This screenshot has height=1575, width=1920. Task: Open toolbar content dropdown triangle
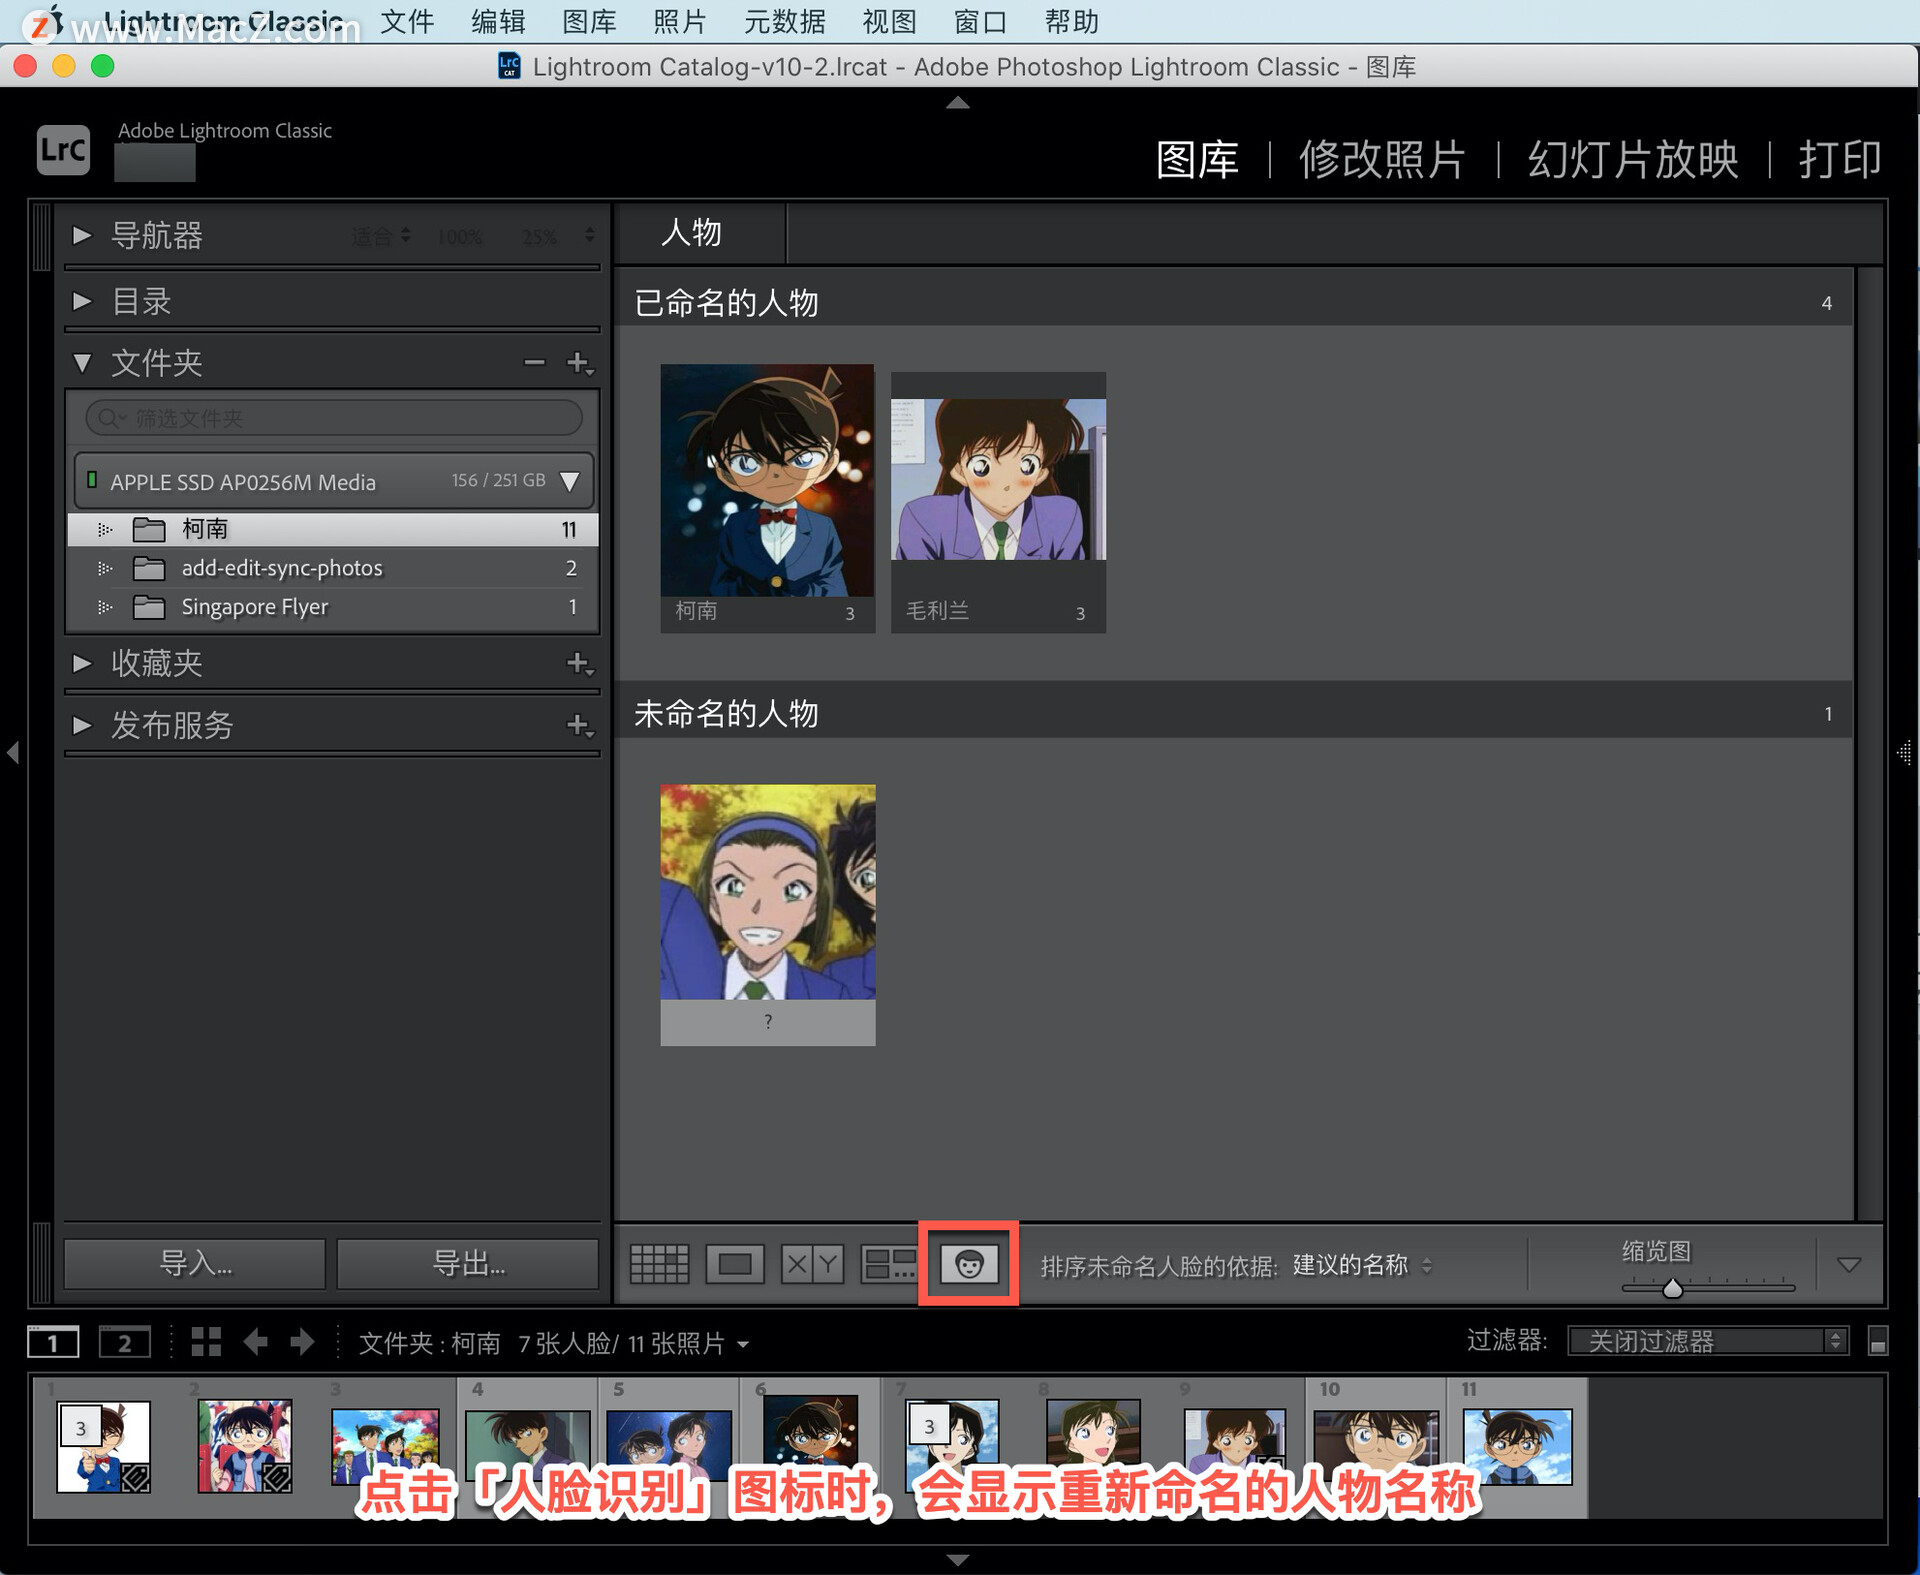1849,1265
